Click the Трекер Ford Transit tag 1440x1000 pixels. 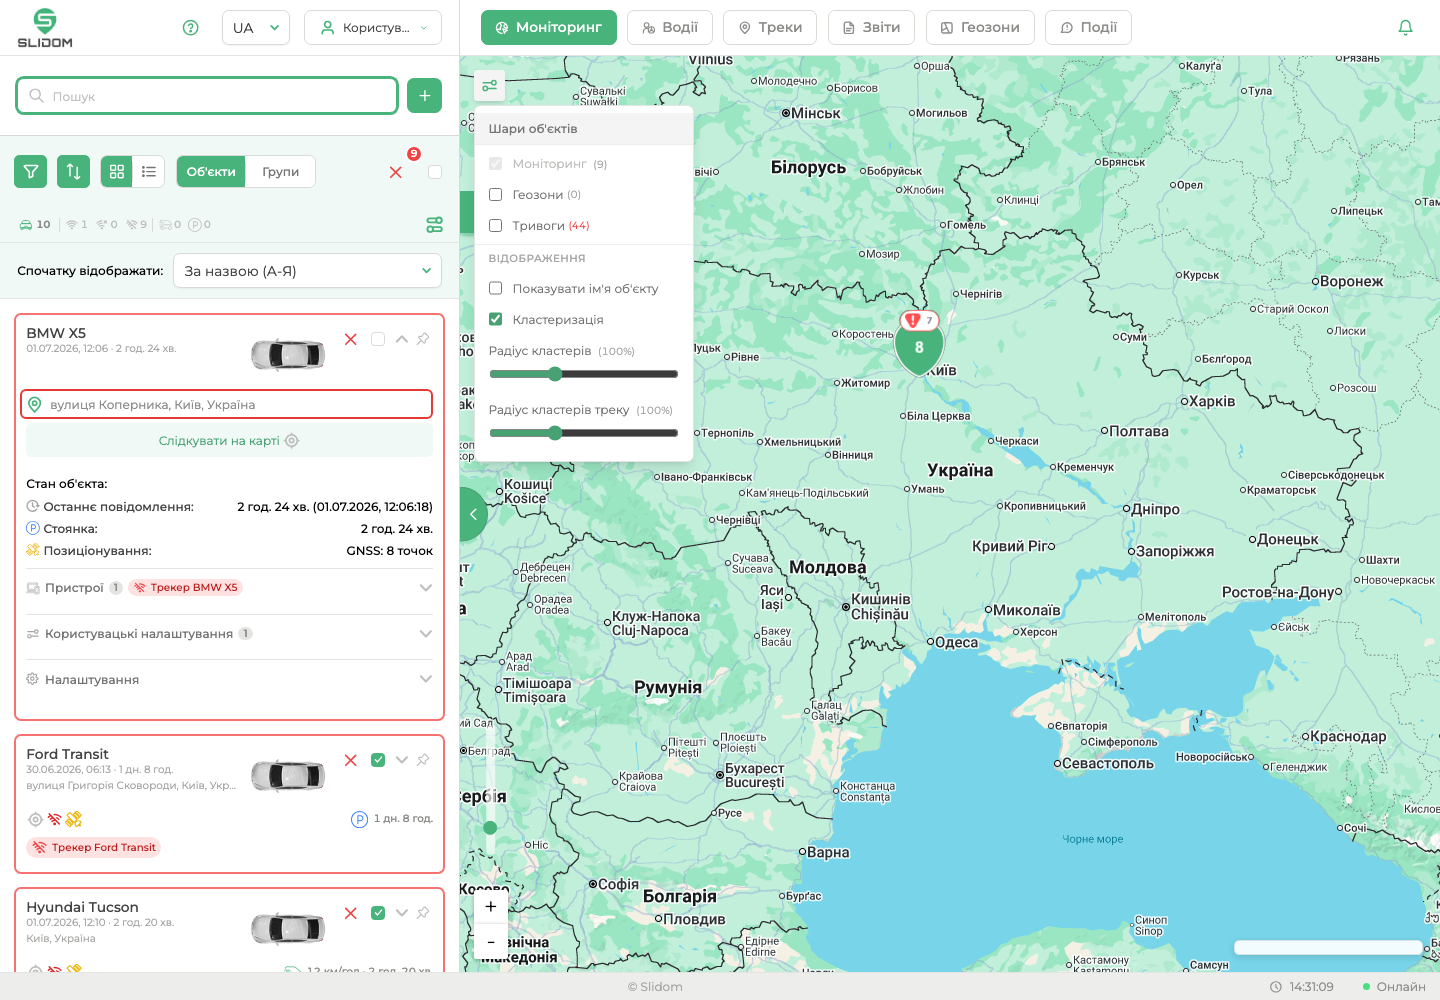[x=94, y=848]
